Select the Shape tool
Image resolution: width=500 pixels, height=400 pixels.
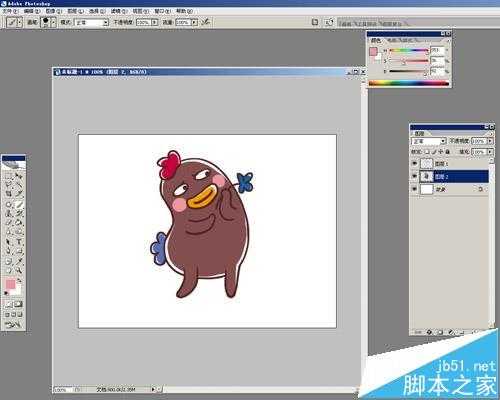click(19, 250)
